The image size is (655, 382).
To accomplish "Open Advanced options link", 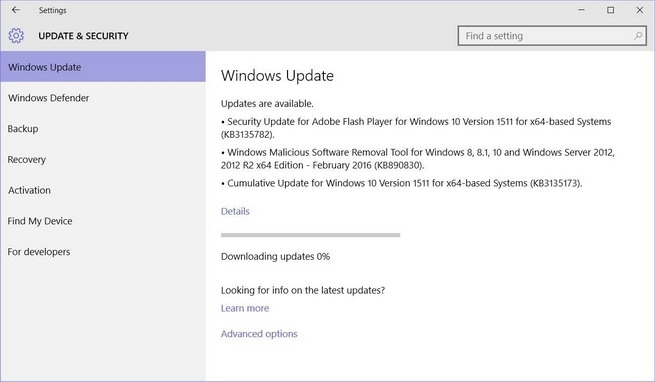I will coord(259,334).
